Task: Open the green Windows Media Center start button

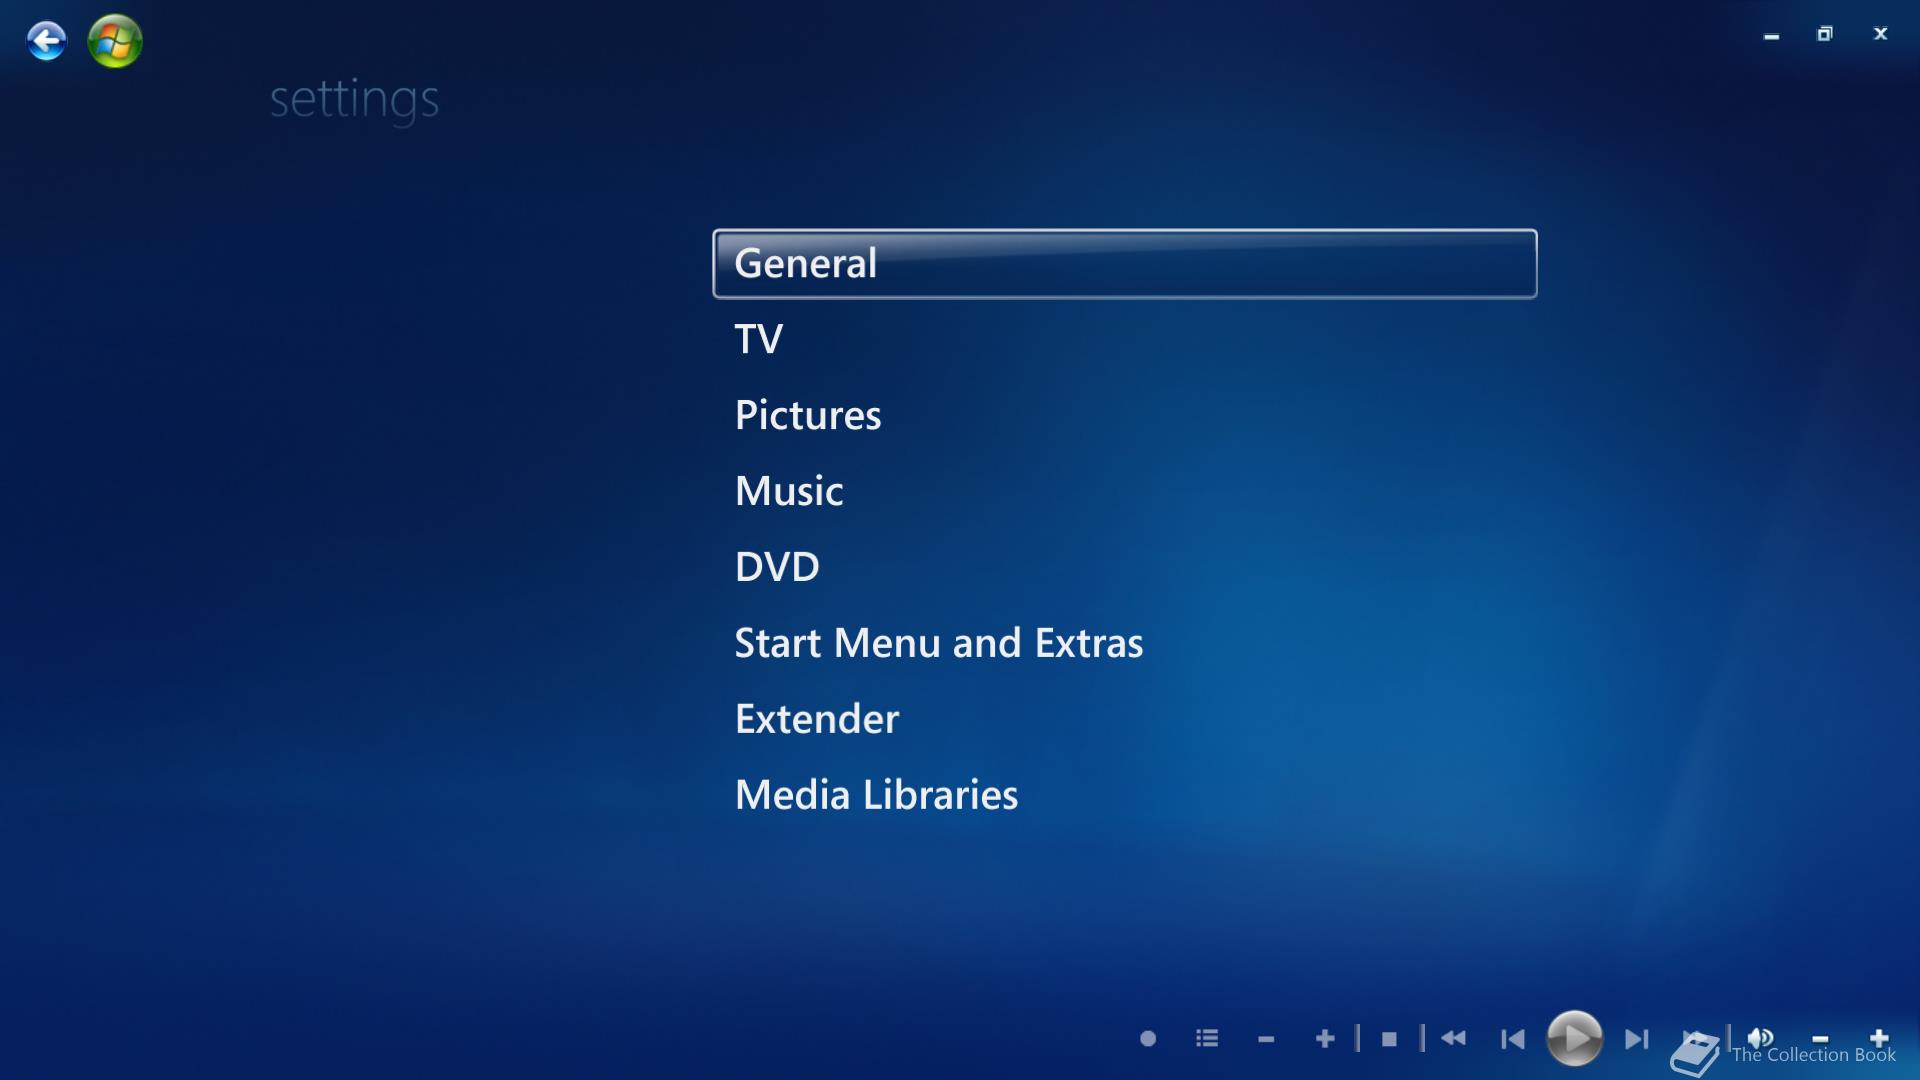Action: (115, 41)
